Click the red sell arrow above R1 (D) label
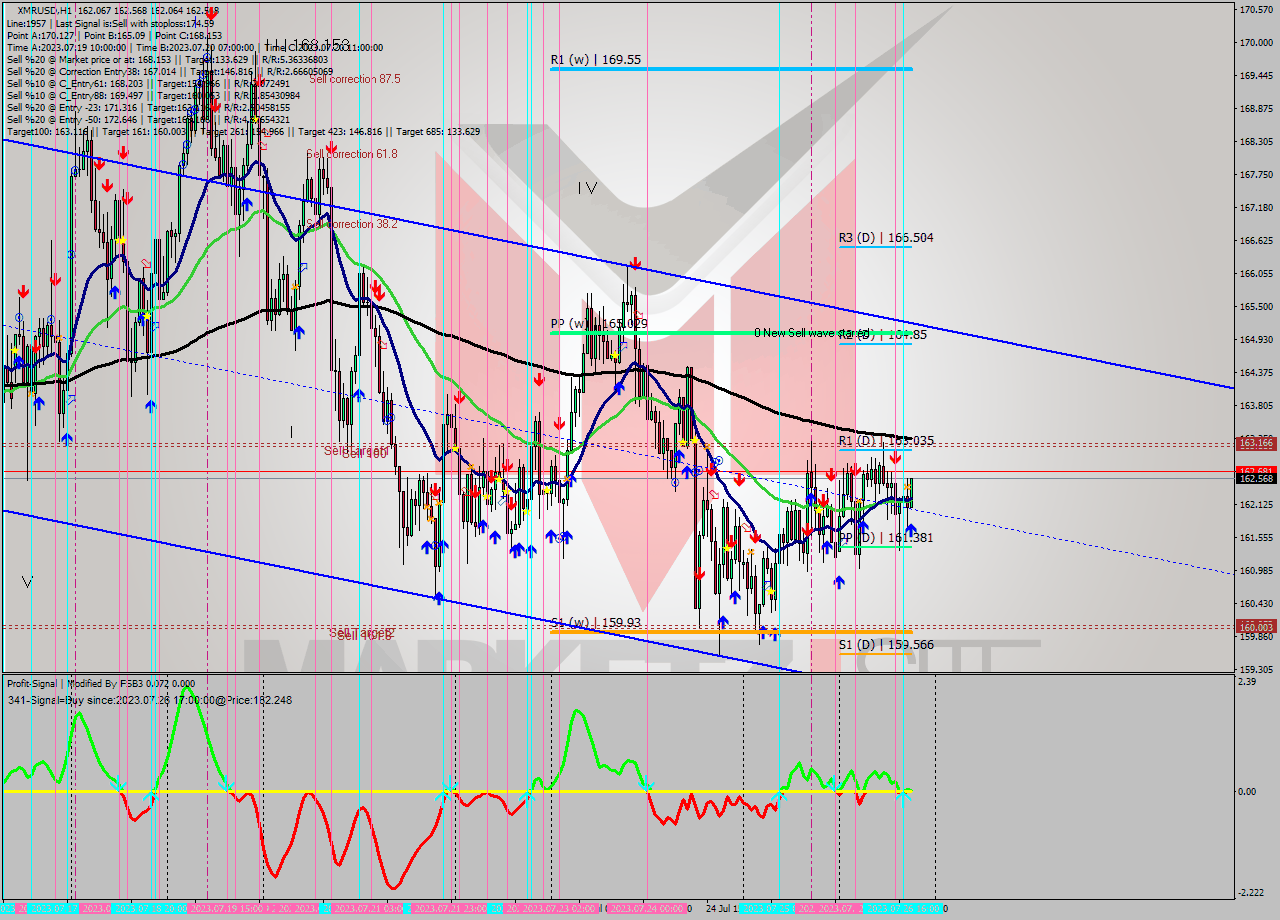The height and width of the screenshot is (920, 1280). coord(894,457)
